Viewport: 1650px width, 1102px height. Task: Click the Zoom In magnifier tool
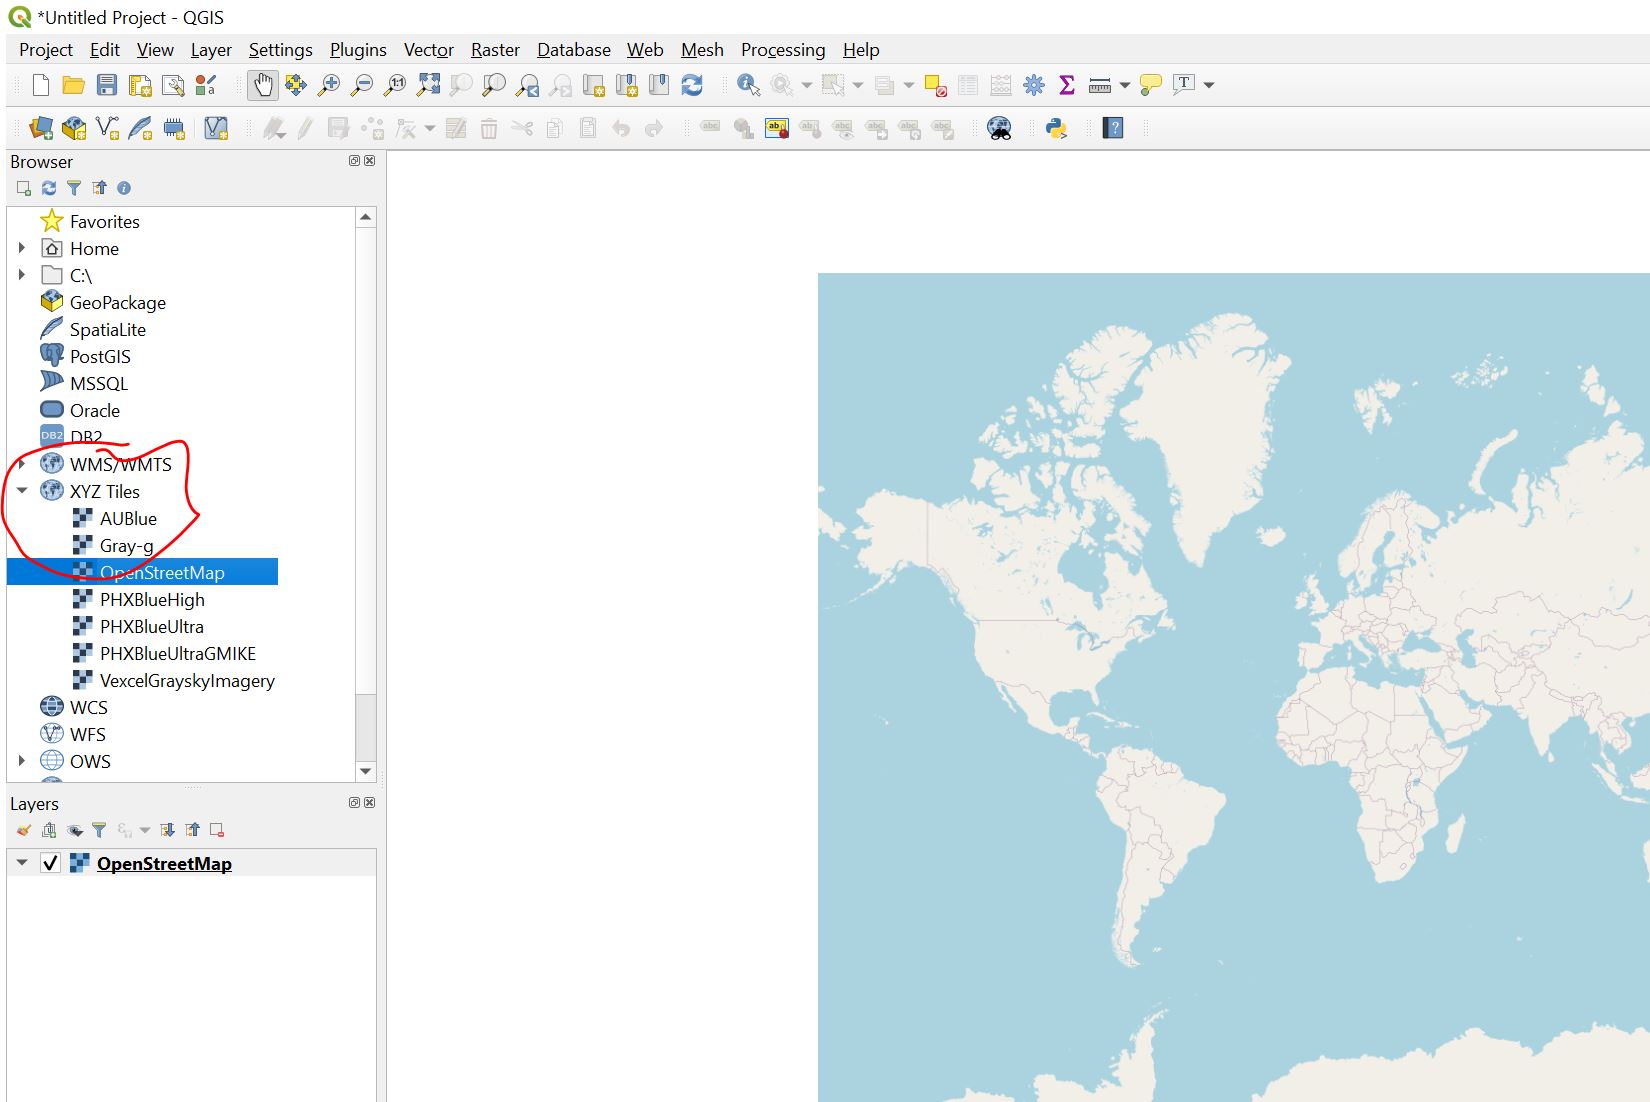tap(328, 85)
